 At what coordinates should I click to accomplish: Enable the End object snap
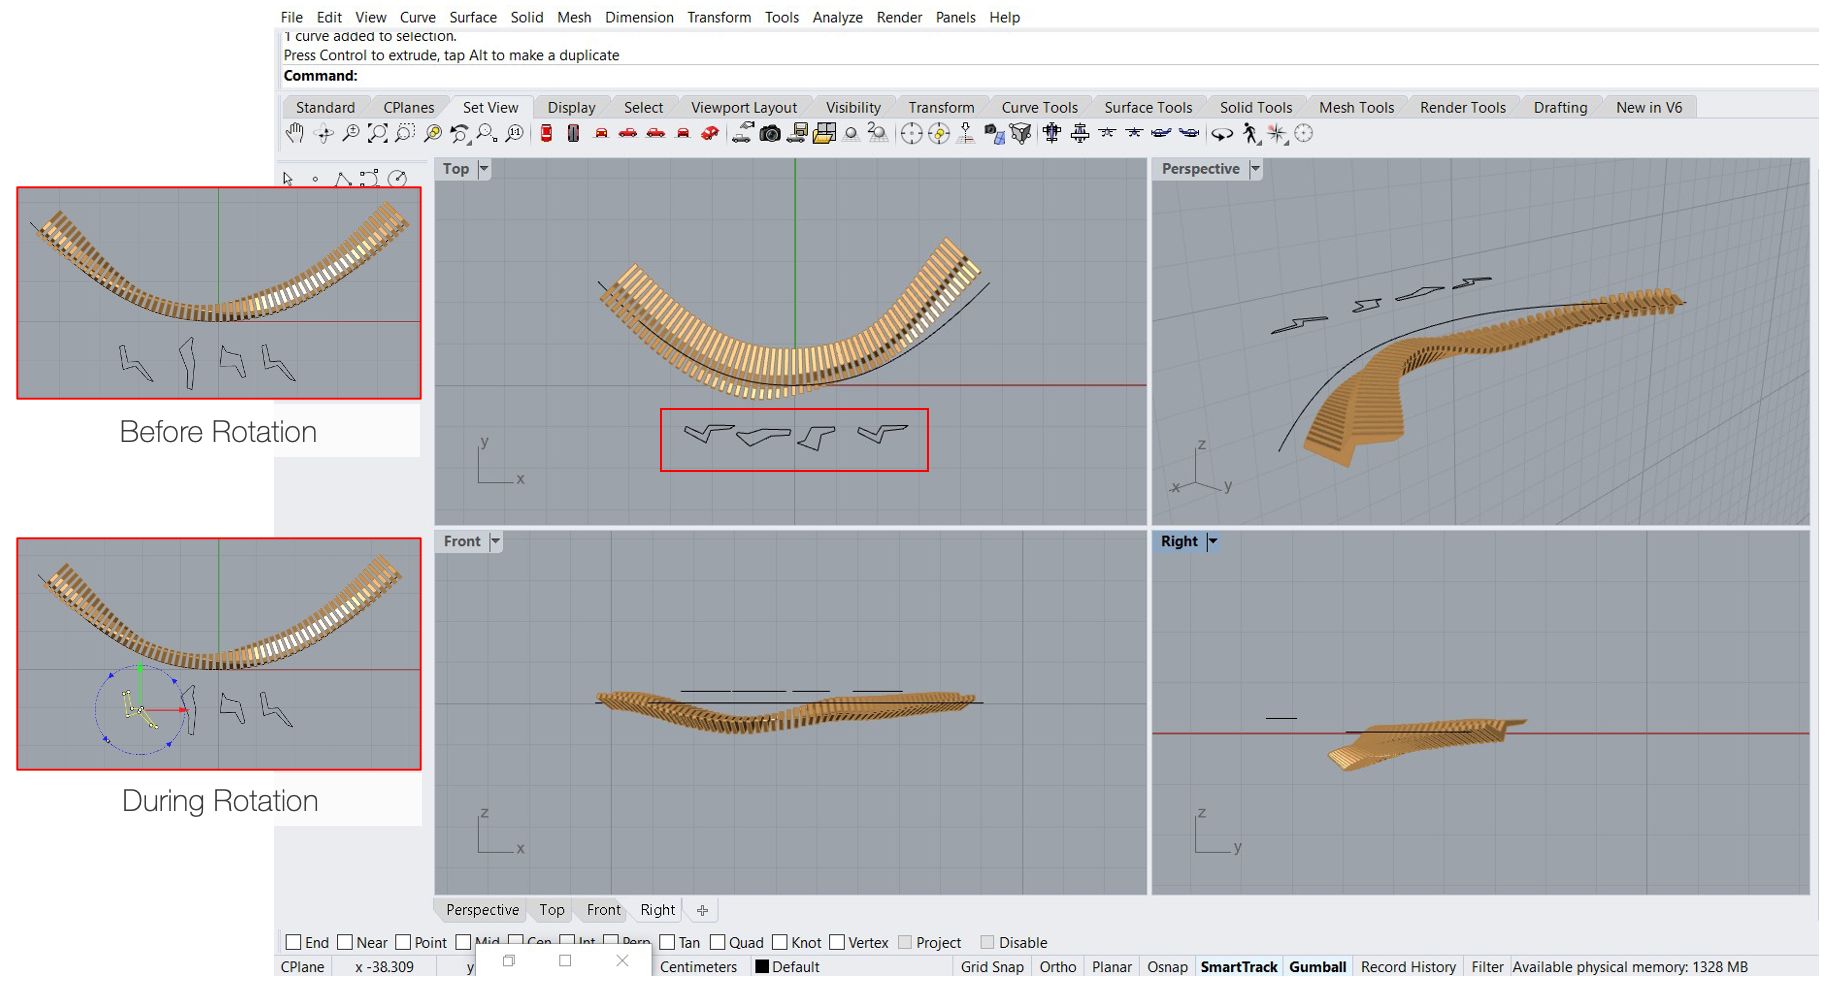(293, 942)
